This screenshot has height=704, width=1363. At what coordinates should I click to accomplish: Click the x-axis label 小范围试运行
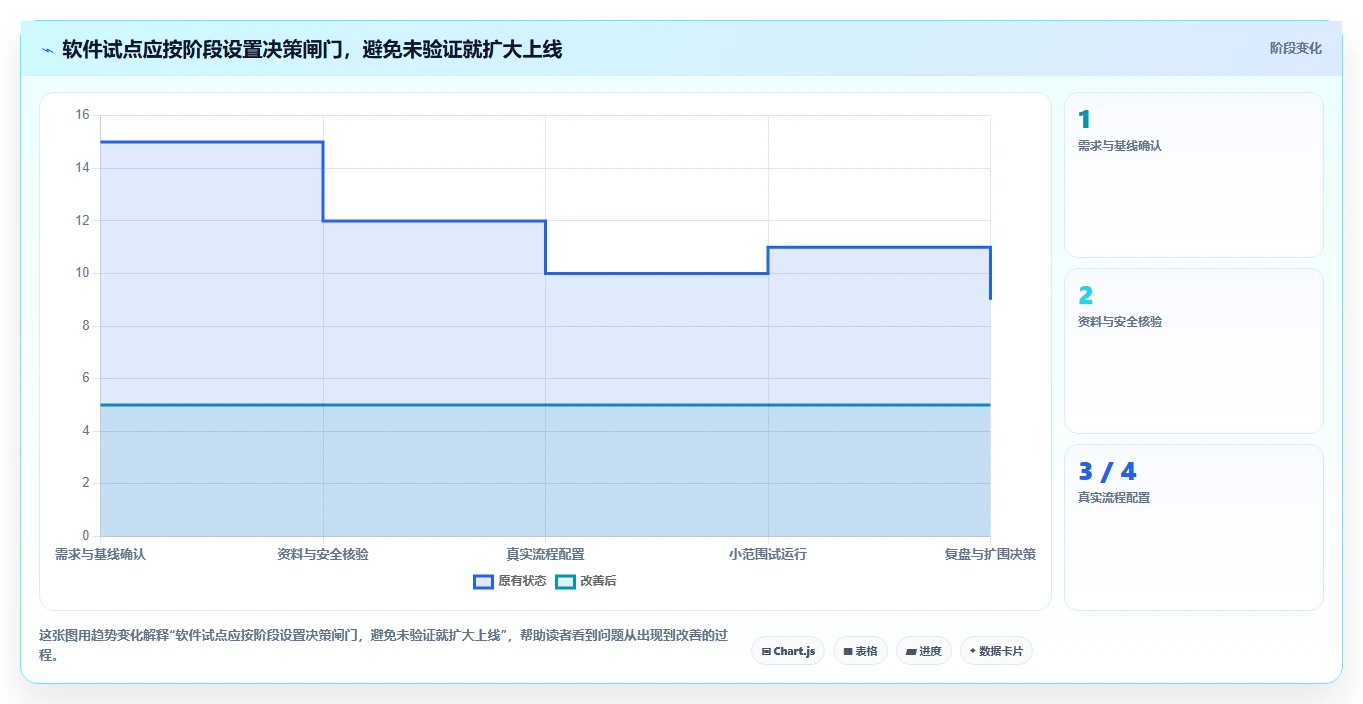tap(768, 554)
